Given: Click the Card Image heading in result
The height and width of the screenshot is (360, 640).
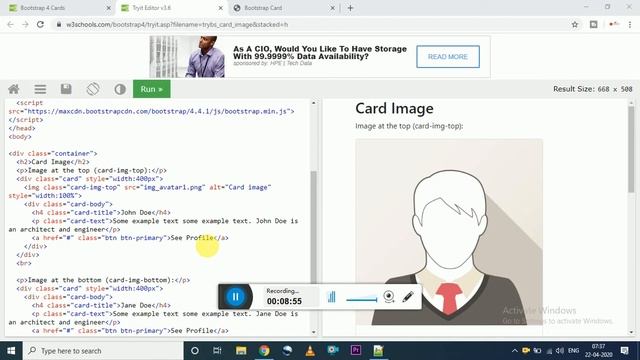Looking at the screenshot, I should pyautogui.click(x=394, y=109).
